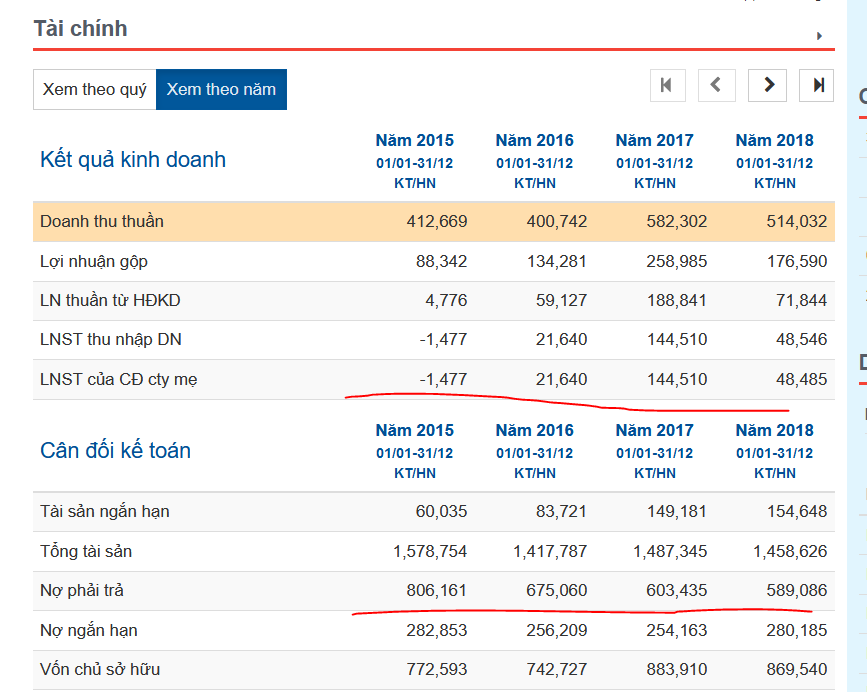
Task: Open the Kết quả kinh doanh heading
Action: (133, 160)
